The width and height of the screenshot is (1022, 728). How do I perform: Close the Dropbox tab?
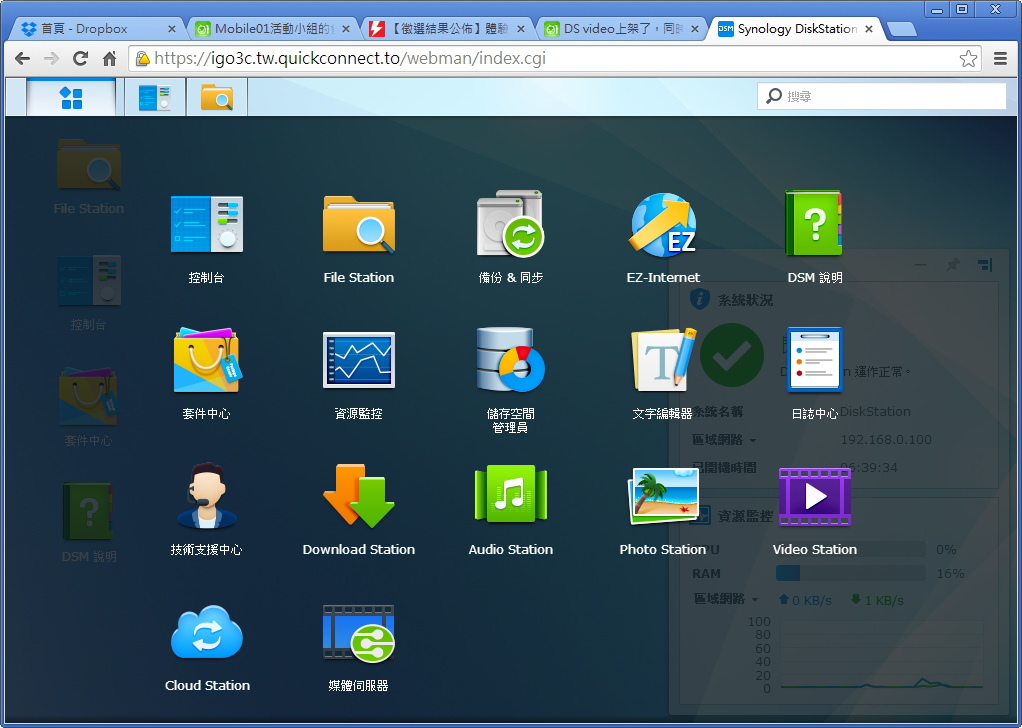(x=172, y=29)
